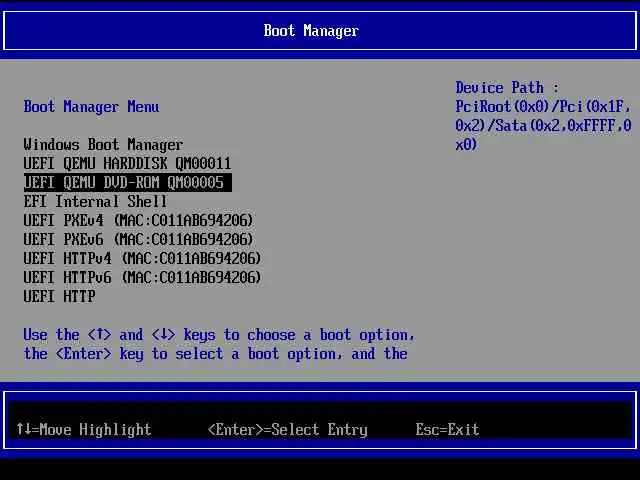Select Windows Boot Manager entry

pyautogui.click(x=103, y=144)
